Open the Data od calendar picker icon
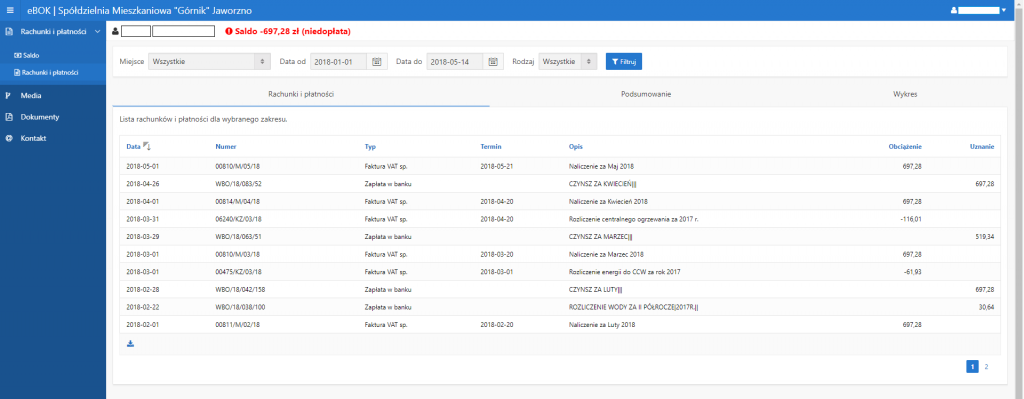The image size is (1024, 399). click(x=376, y=61)
